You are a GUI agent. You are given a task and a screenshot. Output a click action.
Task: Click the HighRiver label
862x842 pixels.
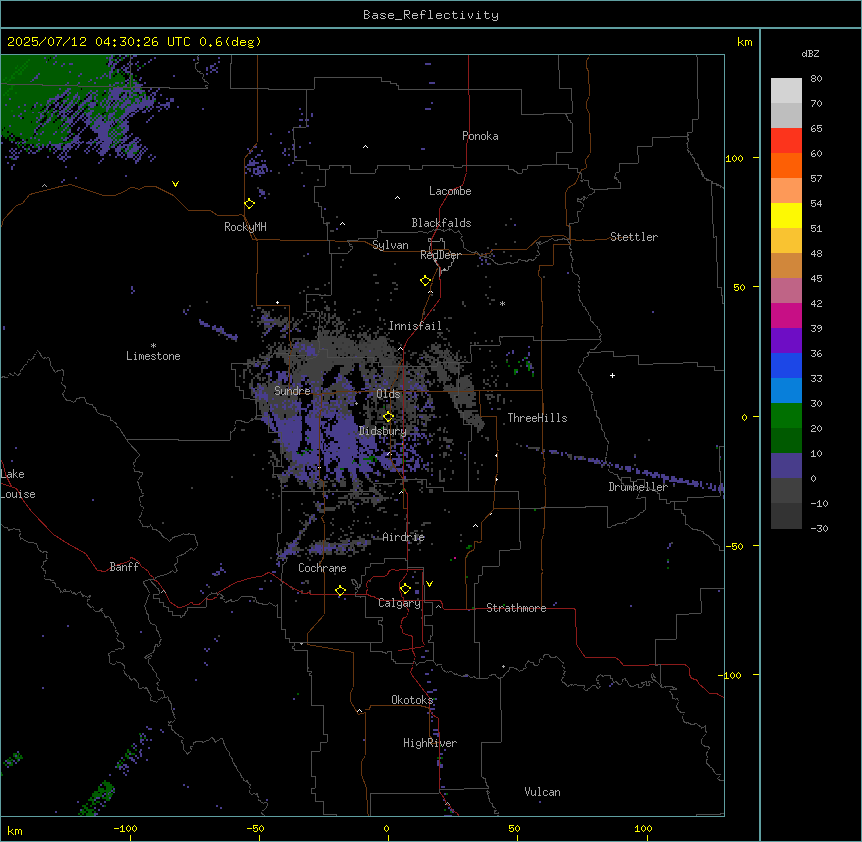pos(430,743)
